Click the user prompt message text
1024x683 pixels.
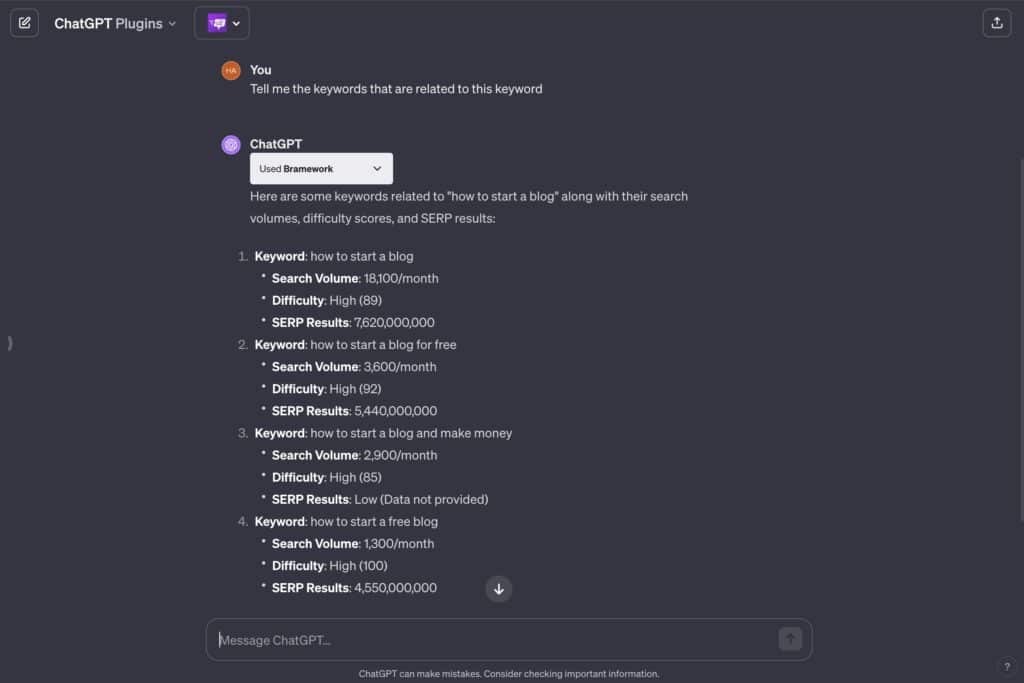click(396, 89)
